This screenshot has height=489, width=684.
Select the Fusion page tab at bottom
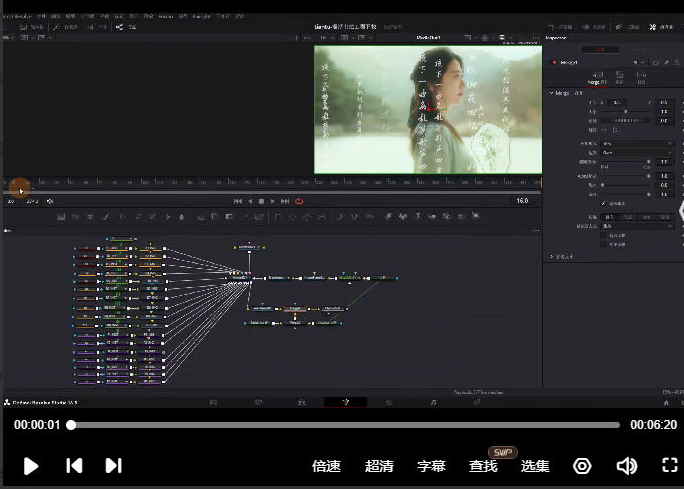[346, 402]
